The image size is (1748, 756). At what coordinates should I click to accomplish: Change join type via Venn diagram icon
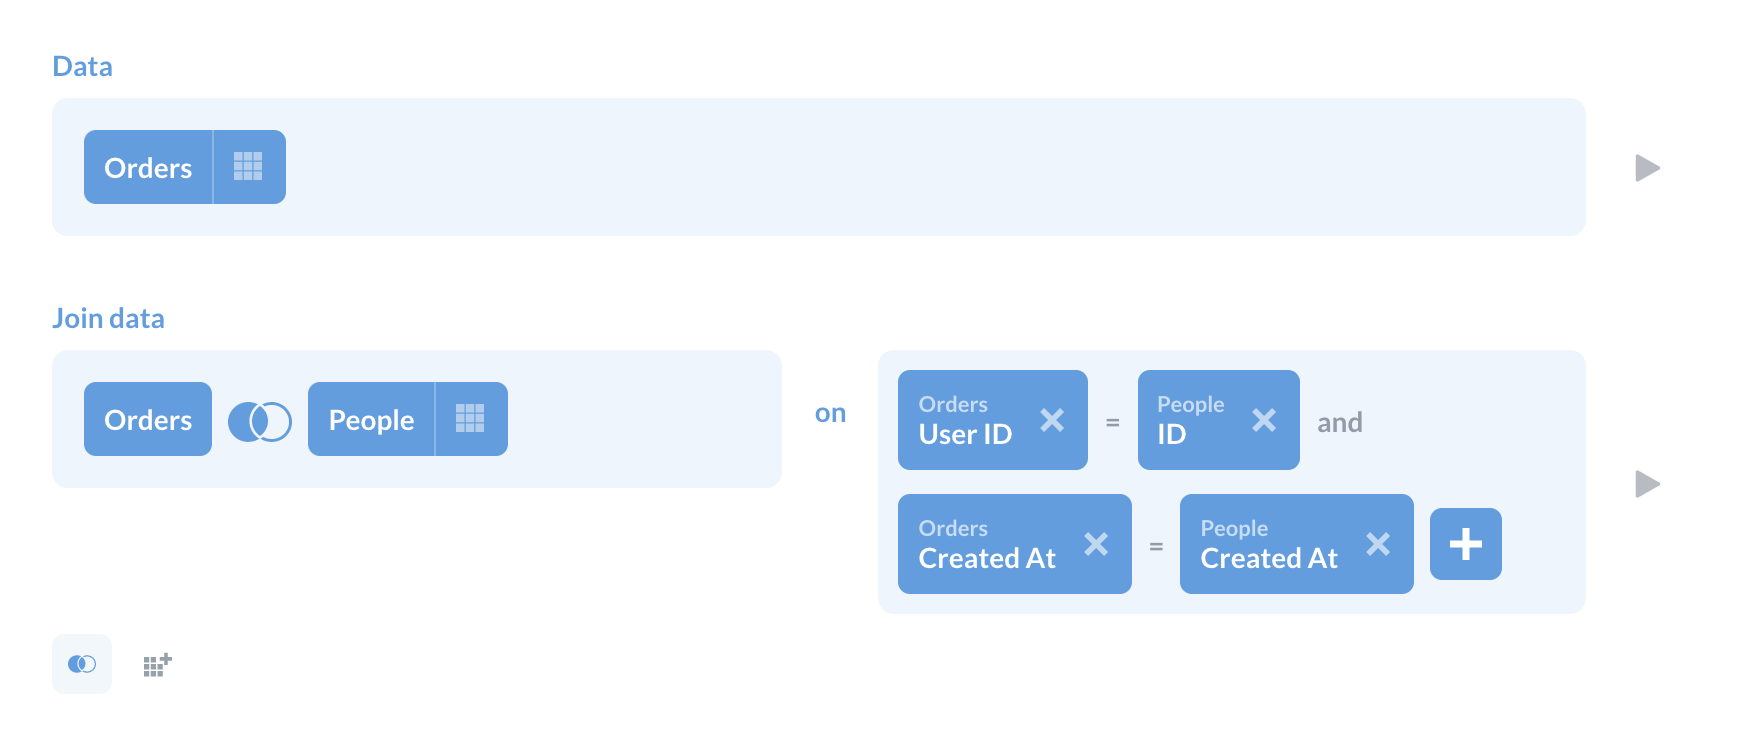click(x=260, y=421)
